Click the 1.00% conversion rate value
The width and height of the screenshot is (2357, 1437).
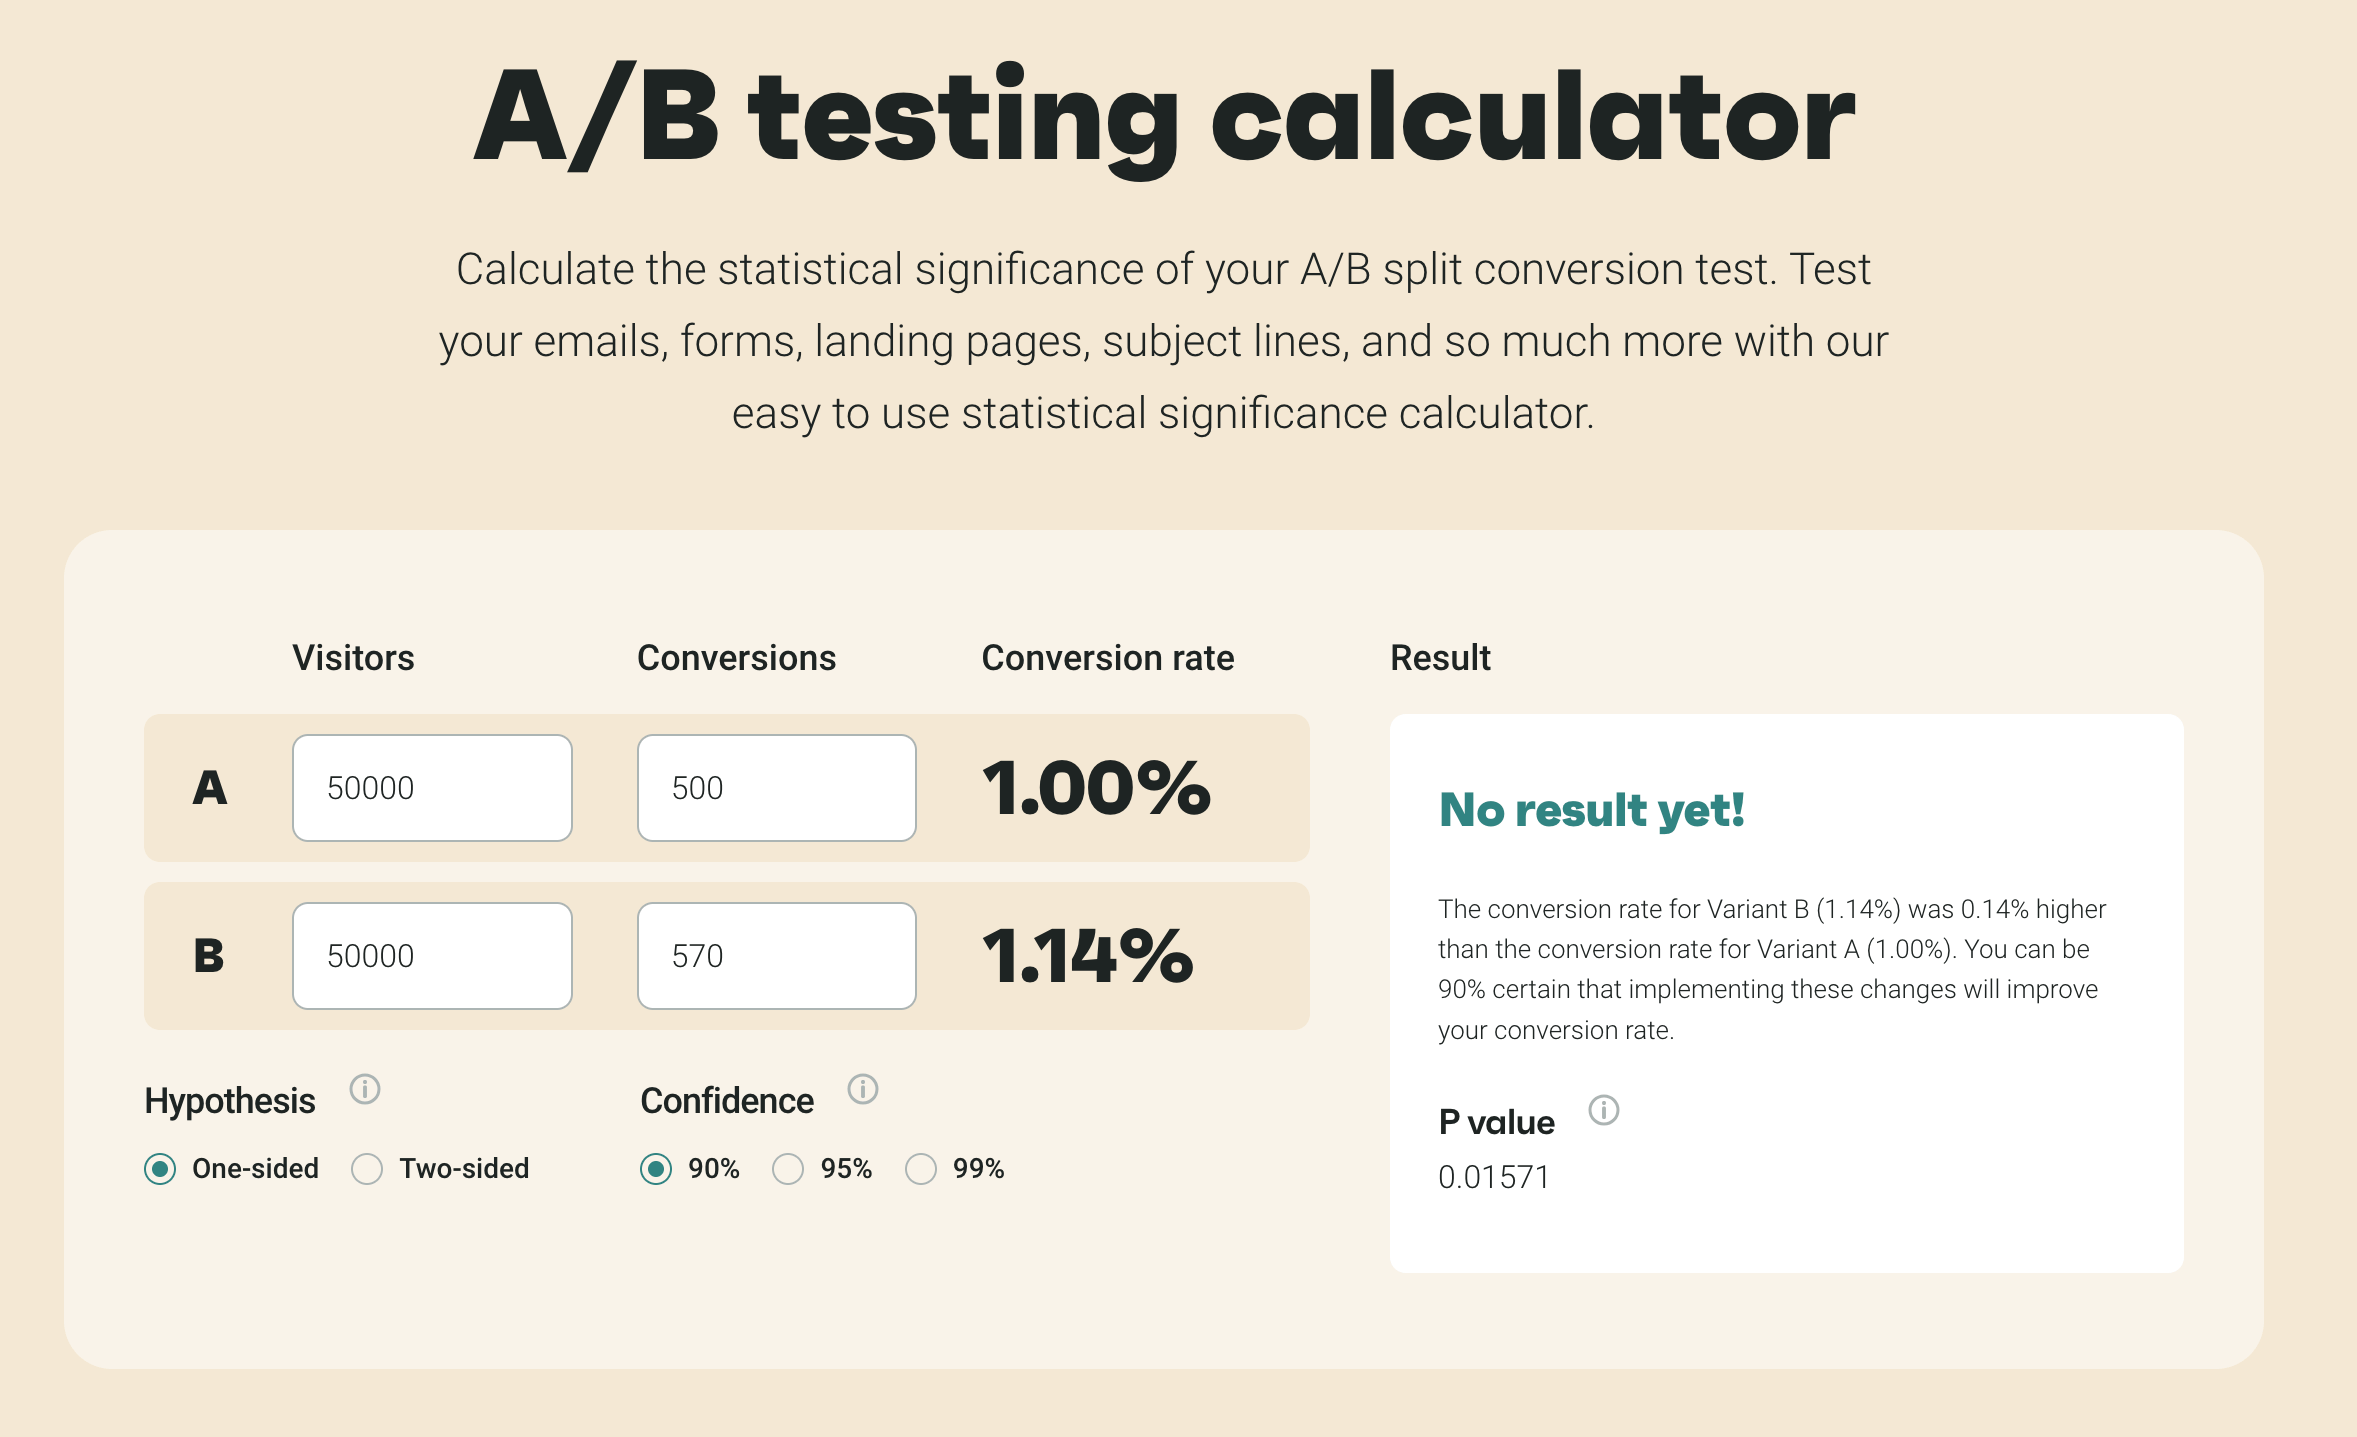tap(1093, 789)
